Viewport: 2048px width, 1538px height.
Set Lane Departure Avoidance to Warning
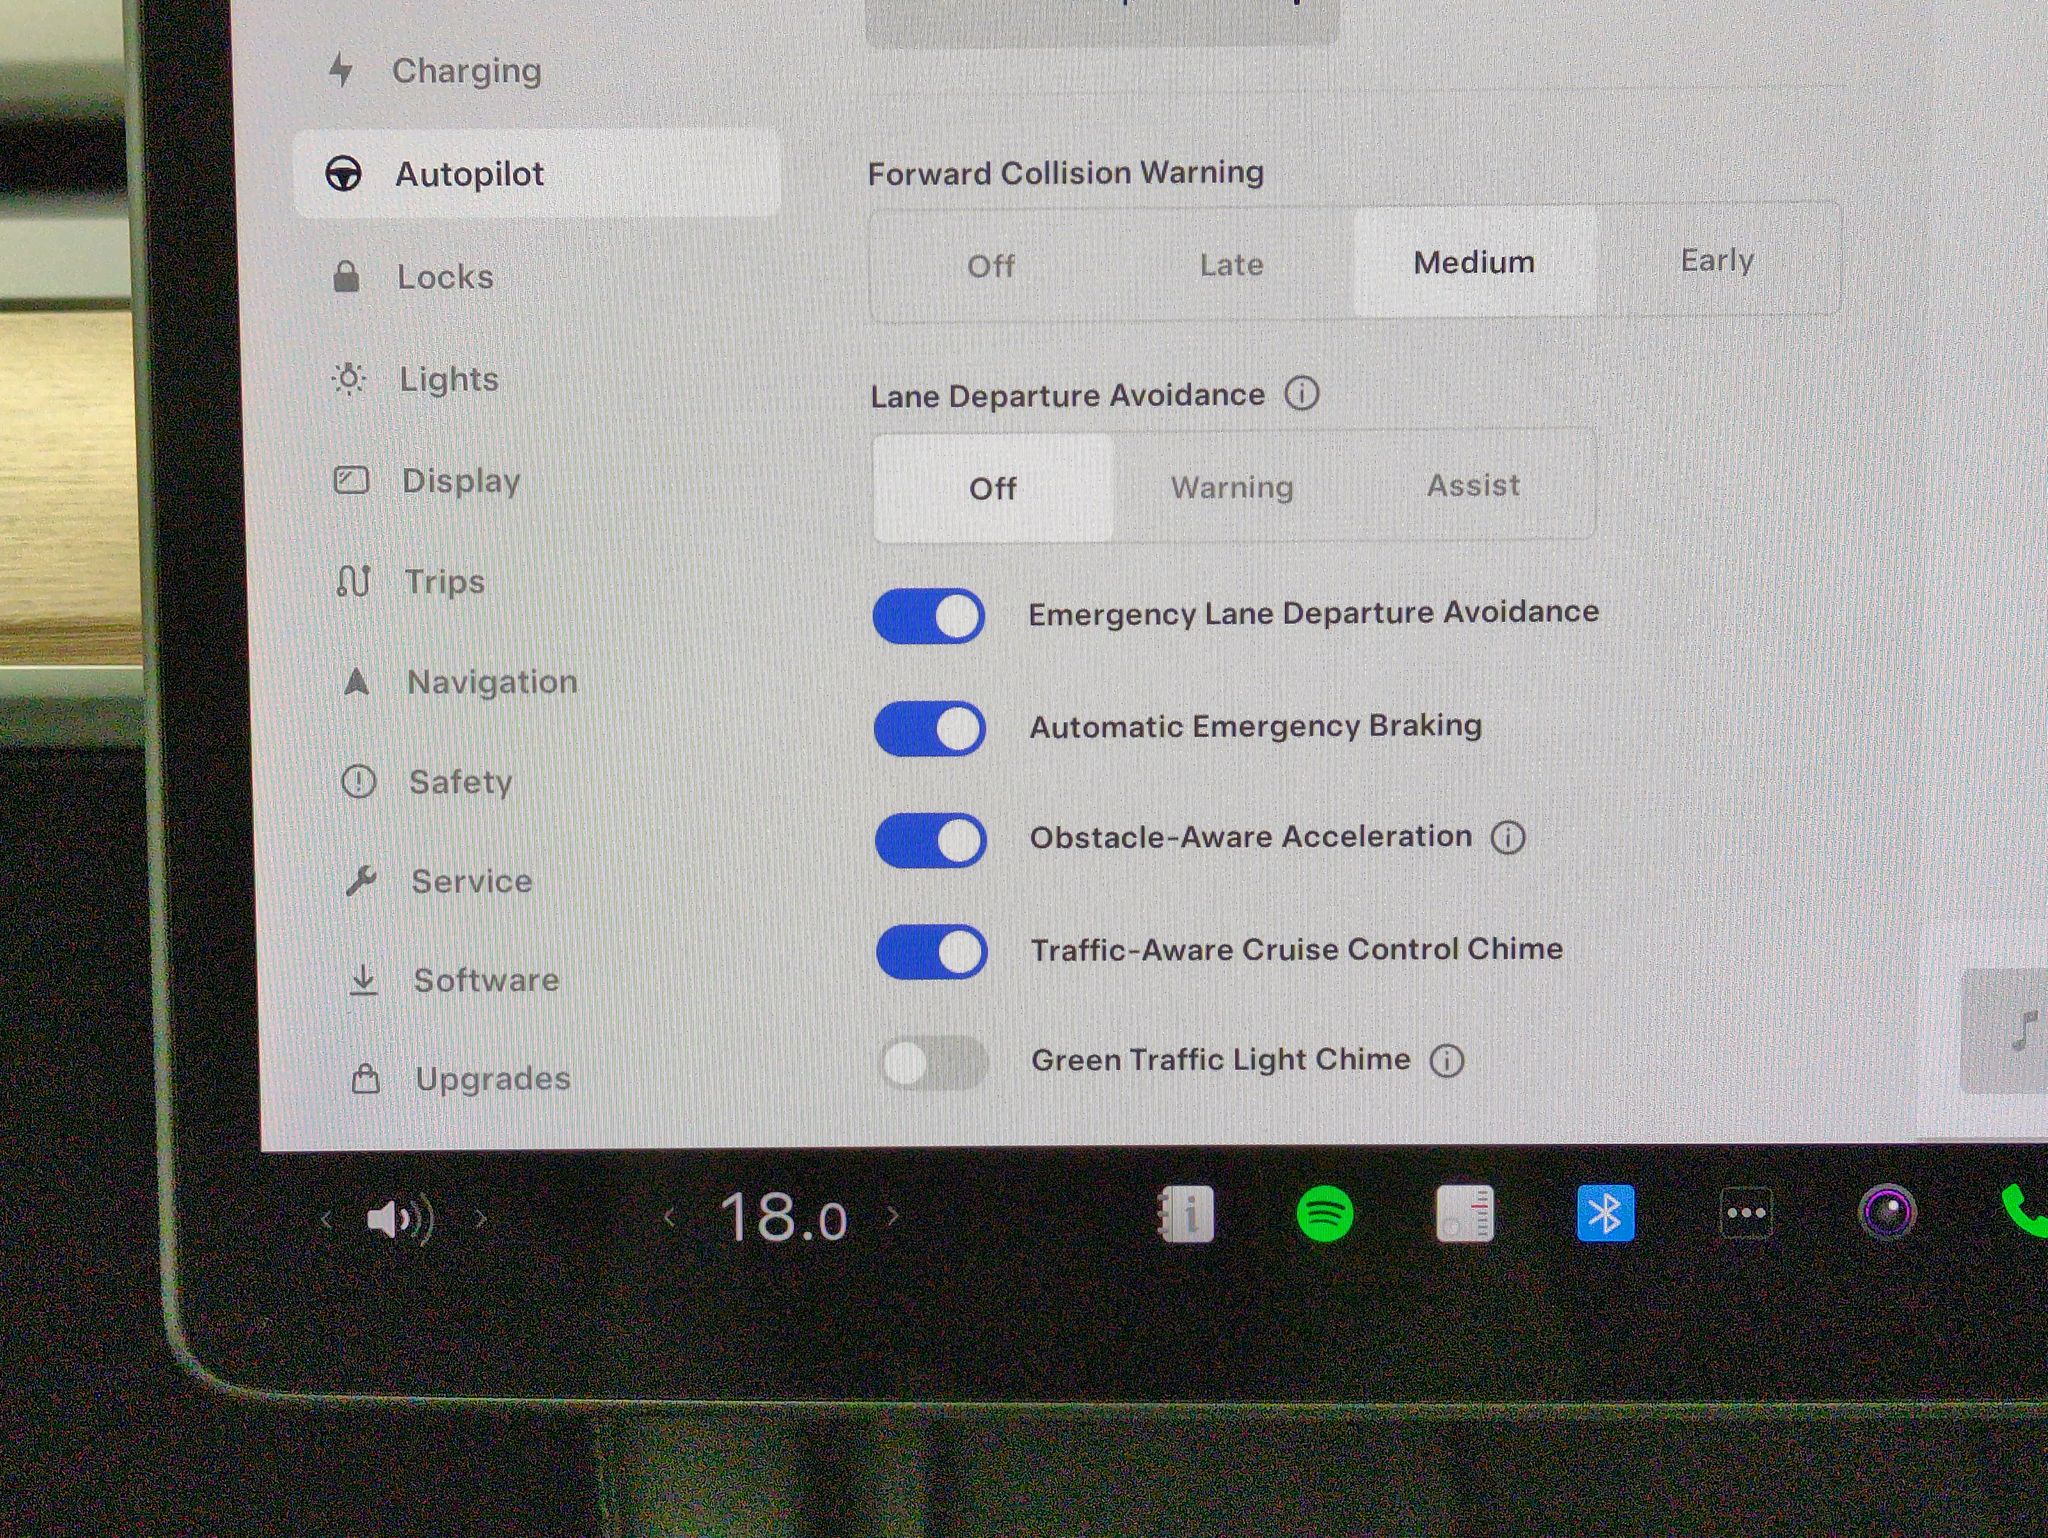(x=1232, y=487)
